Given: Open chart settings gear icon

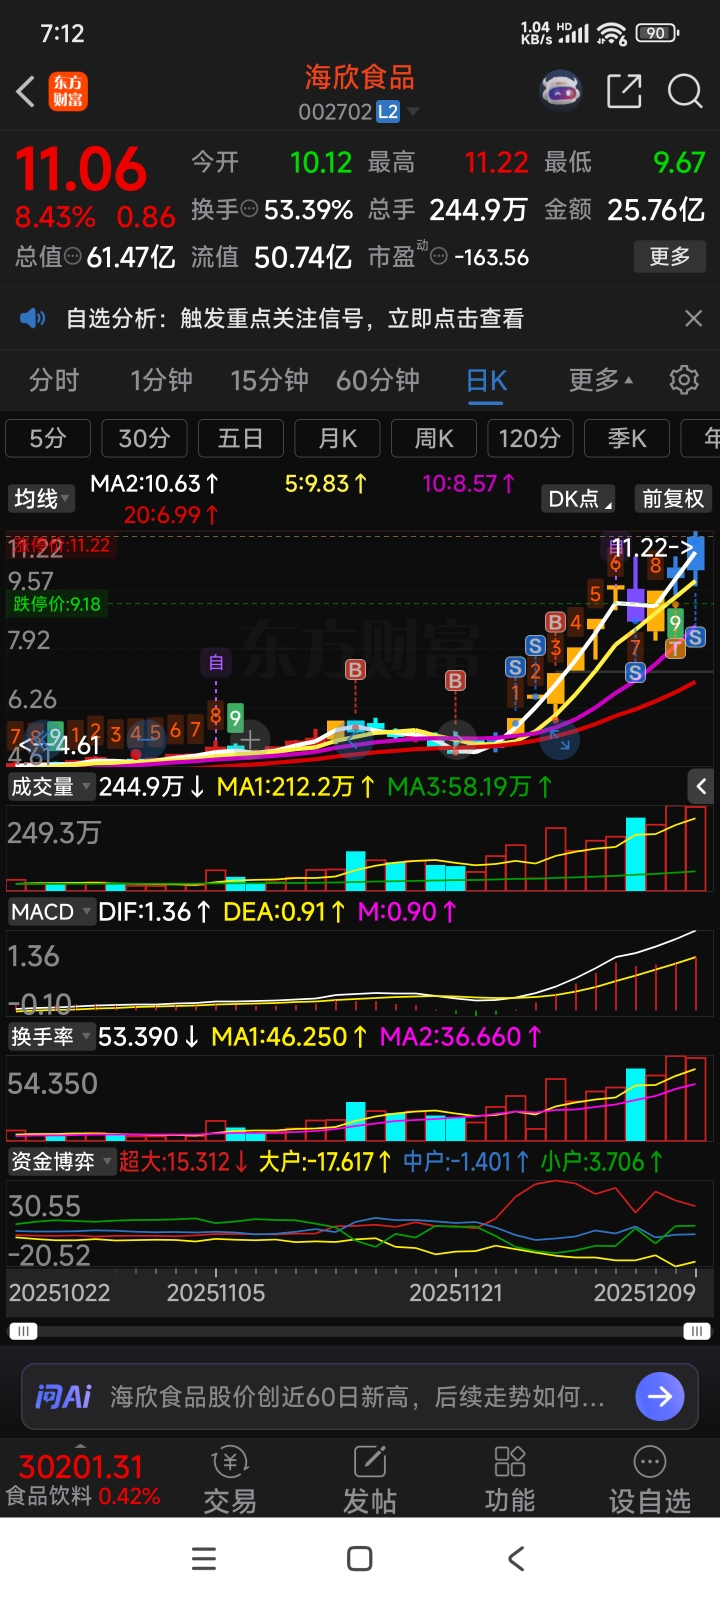Looking at the screenshot, I should point(684,380).
